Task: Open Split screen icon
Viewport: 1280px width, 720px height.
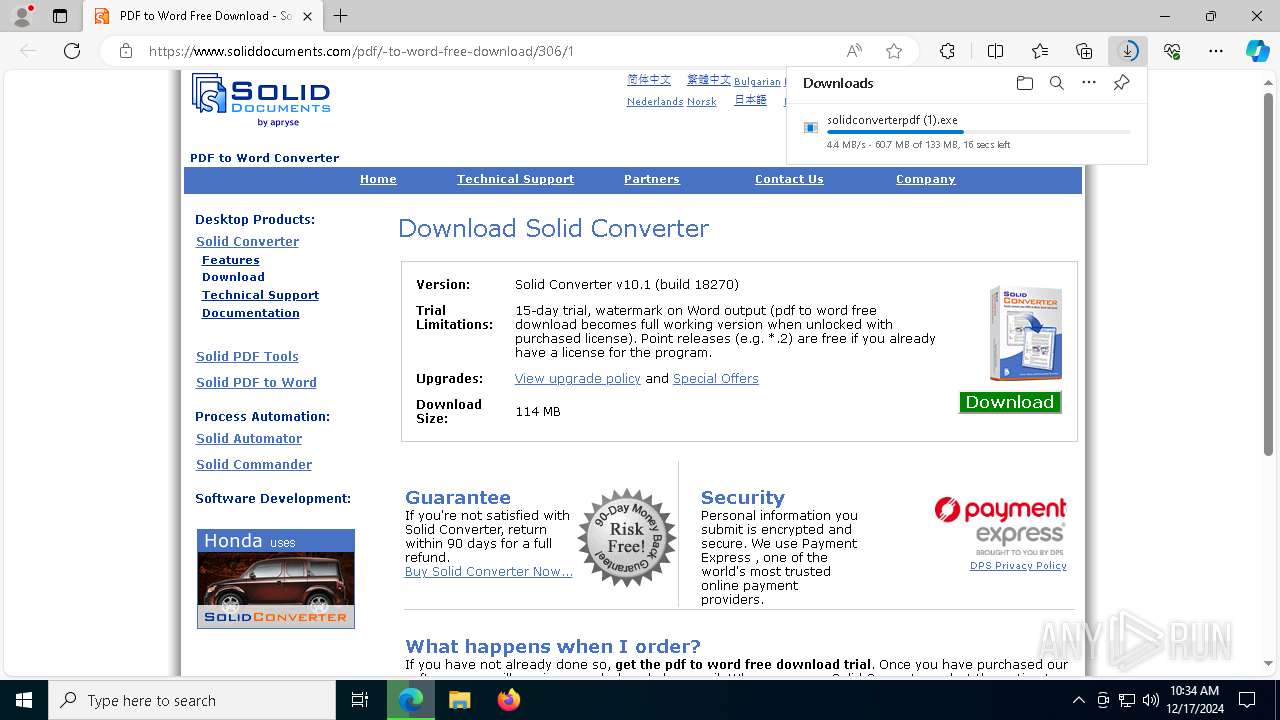Action: (x=995, y=51)
